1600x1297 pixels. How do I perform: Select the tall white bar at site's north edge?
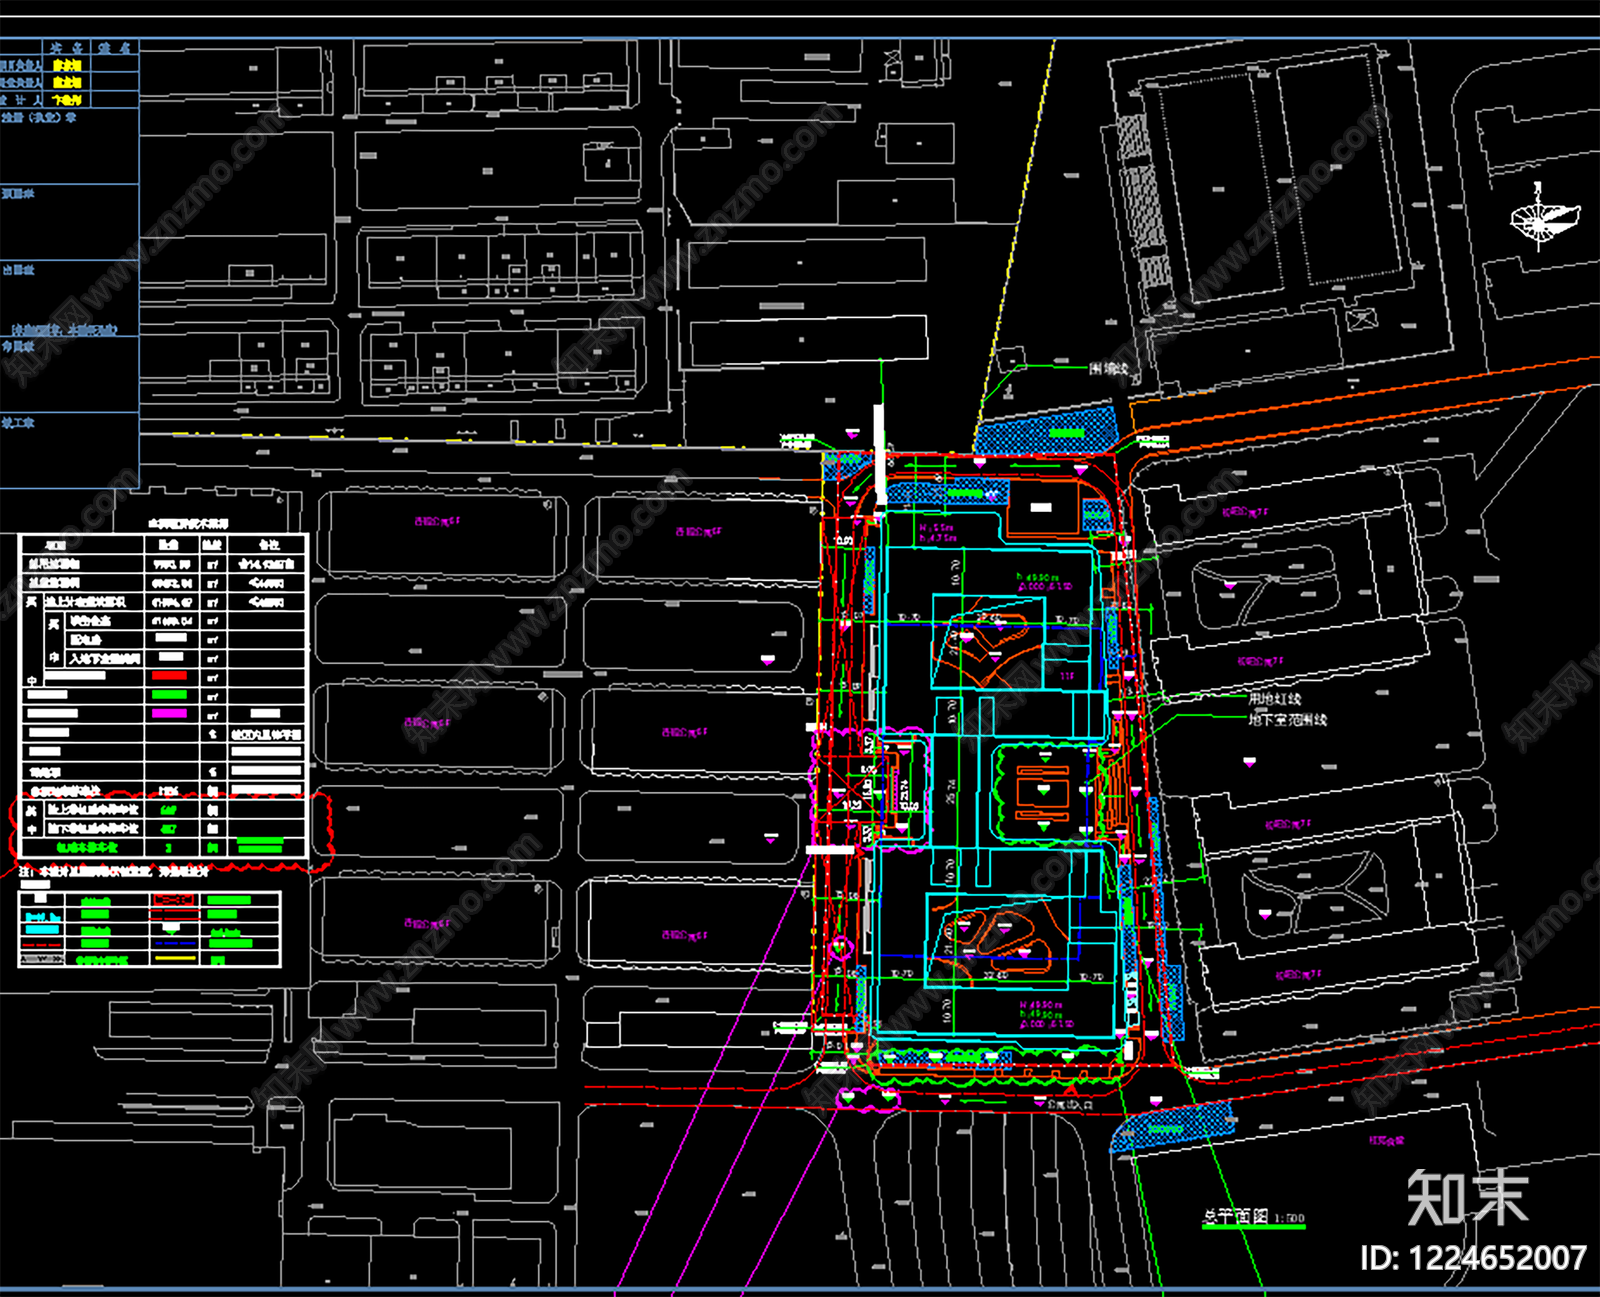(880, 455)
